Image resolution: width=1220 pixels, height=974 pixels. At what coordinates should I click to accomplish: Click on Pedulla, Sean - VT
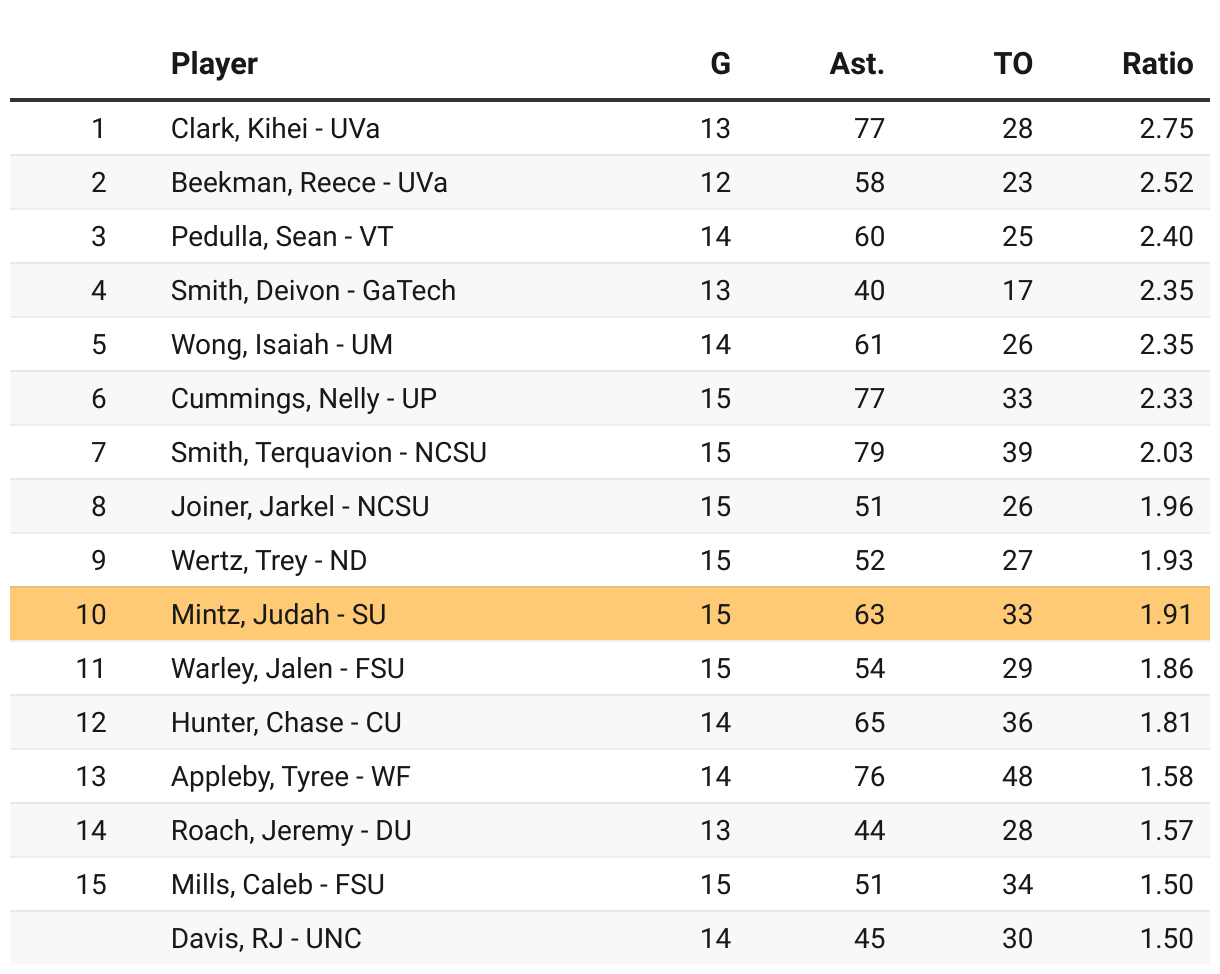coord(282,237)
